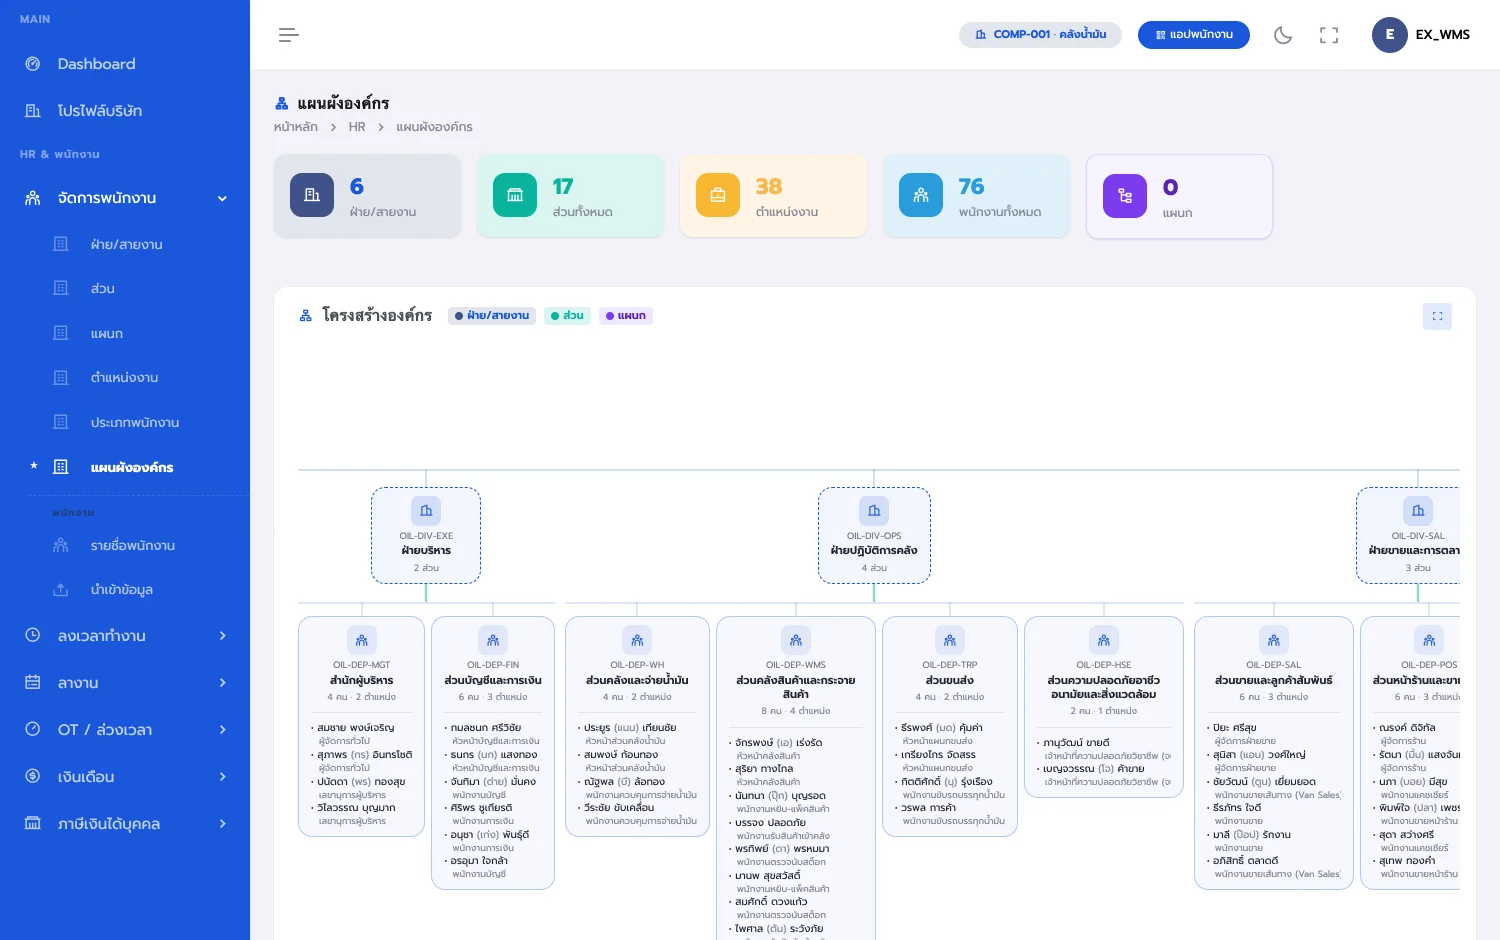Expand the org chart panel fullscreen button
The image size is (1500, 940).
click(1437, 316)
